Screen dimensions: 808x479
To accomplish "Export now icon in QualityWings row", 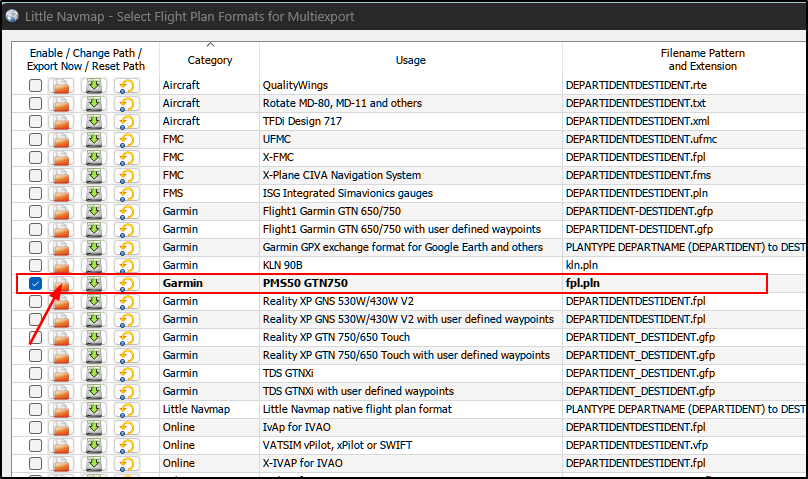I will coord(94,85).
